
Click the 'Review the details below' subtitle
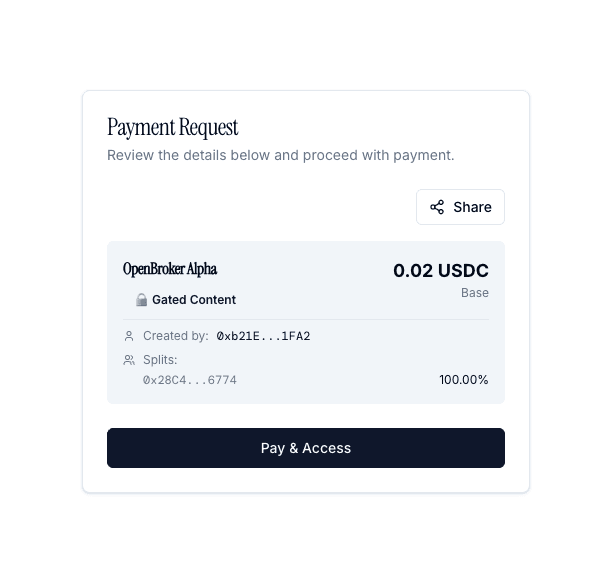click(280, 155)
